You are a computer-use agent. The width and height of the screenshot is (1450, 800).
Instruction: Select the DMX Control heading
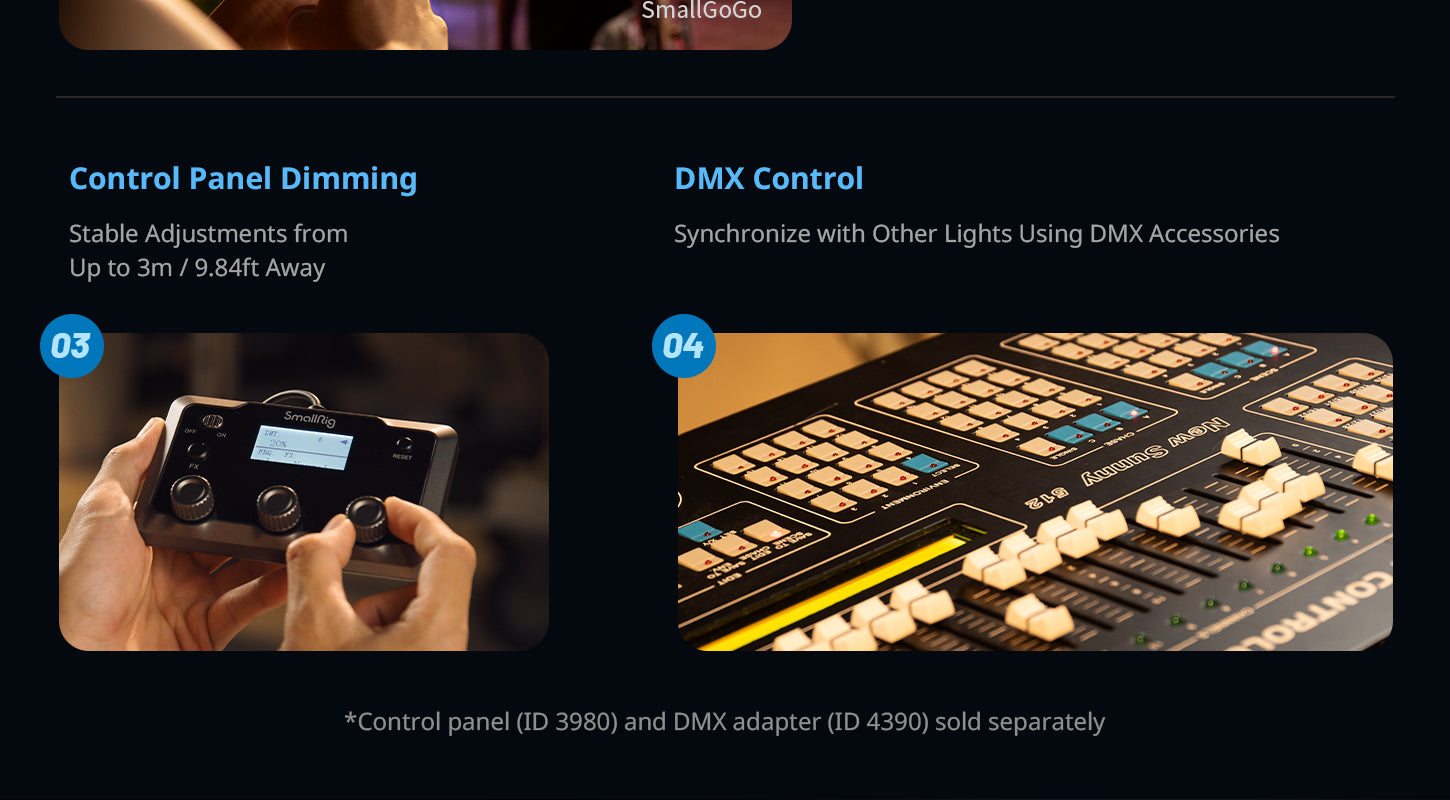tap(769, 179)
